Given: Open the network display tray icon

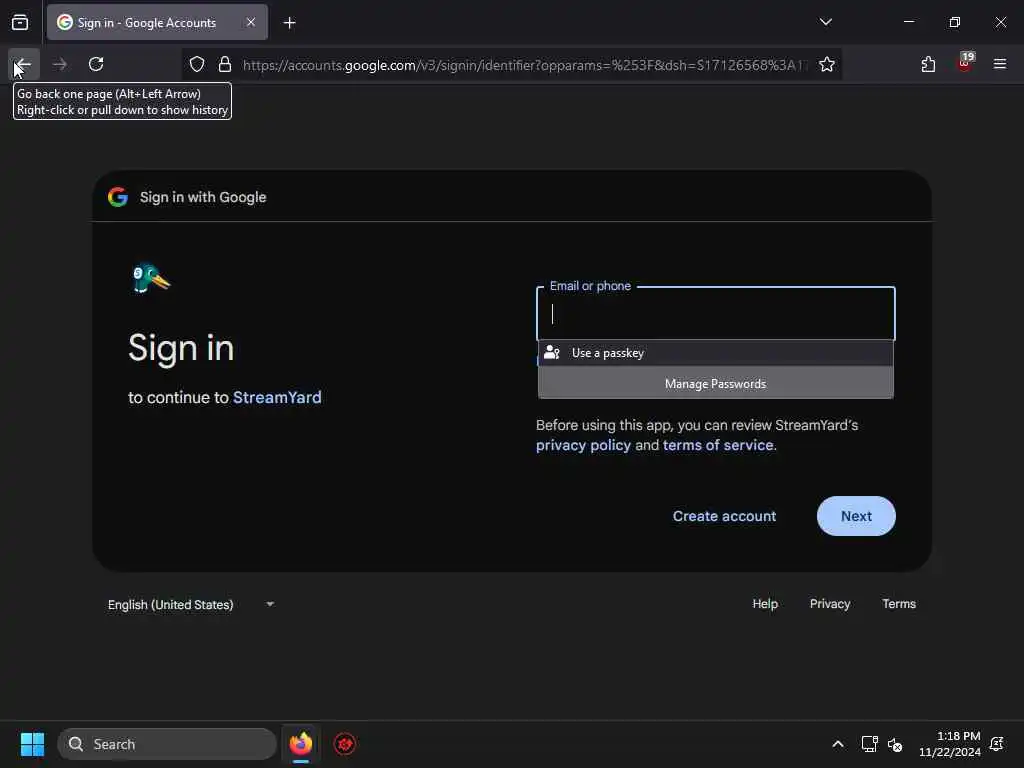Looking at the screenshot, I should tap(869, 744).
